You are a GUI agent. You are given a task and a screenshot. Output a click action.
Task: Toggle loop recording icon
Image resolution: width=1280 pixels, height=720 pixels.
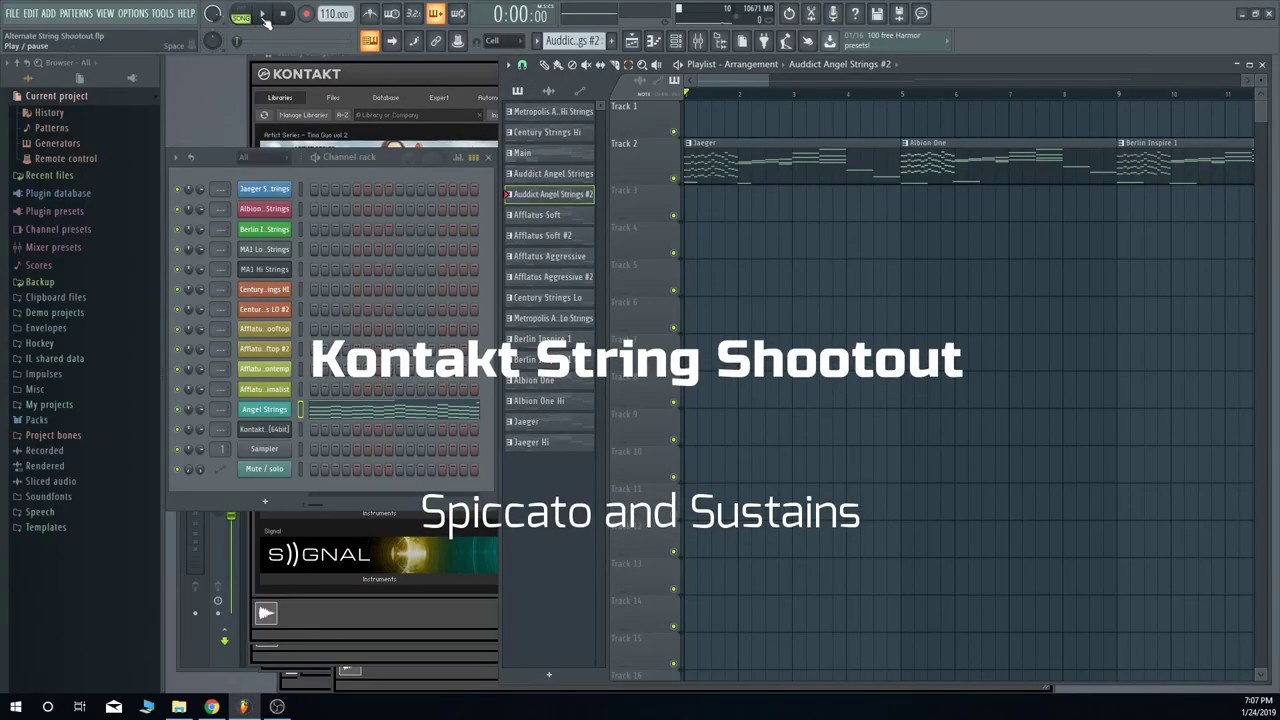(458, 14)
